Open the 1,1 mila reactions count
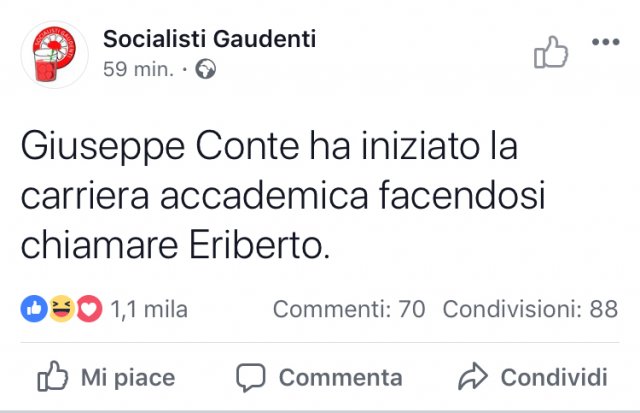 tap(149, 309)
